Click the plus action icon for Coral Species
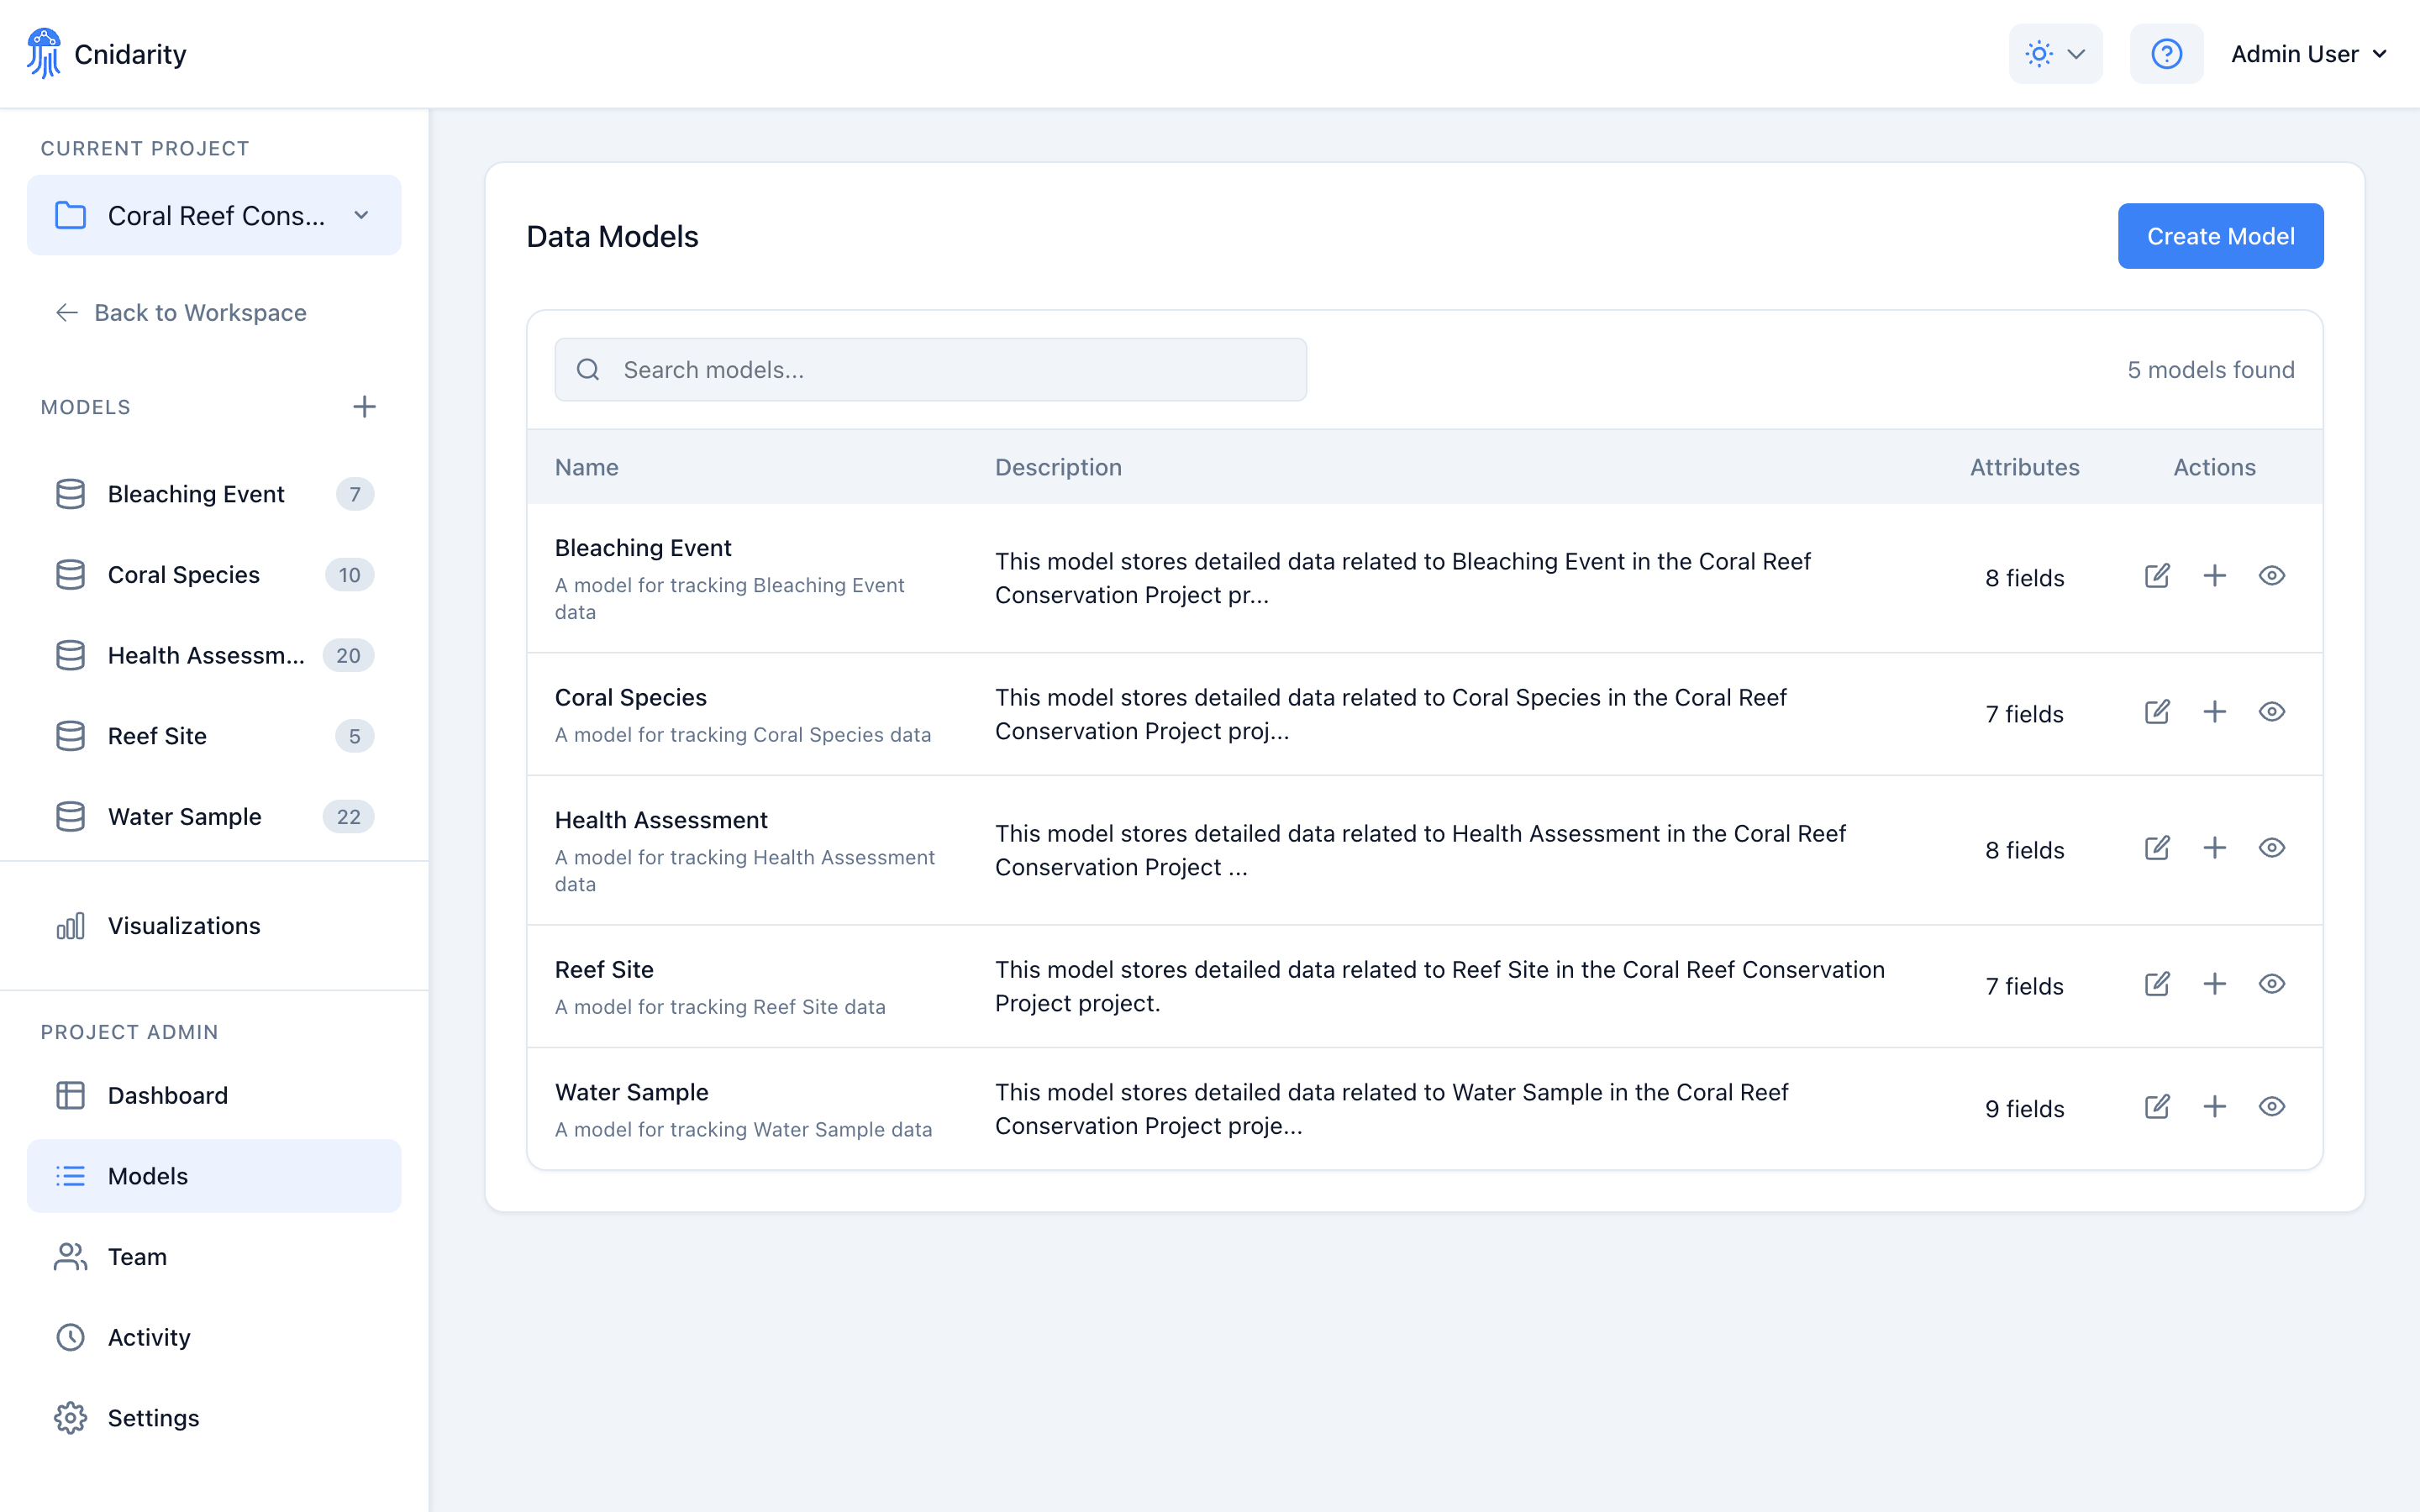 point(2214,712)
